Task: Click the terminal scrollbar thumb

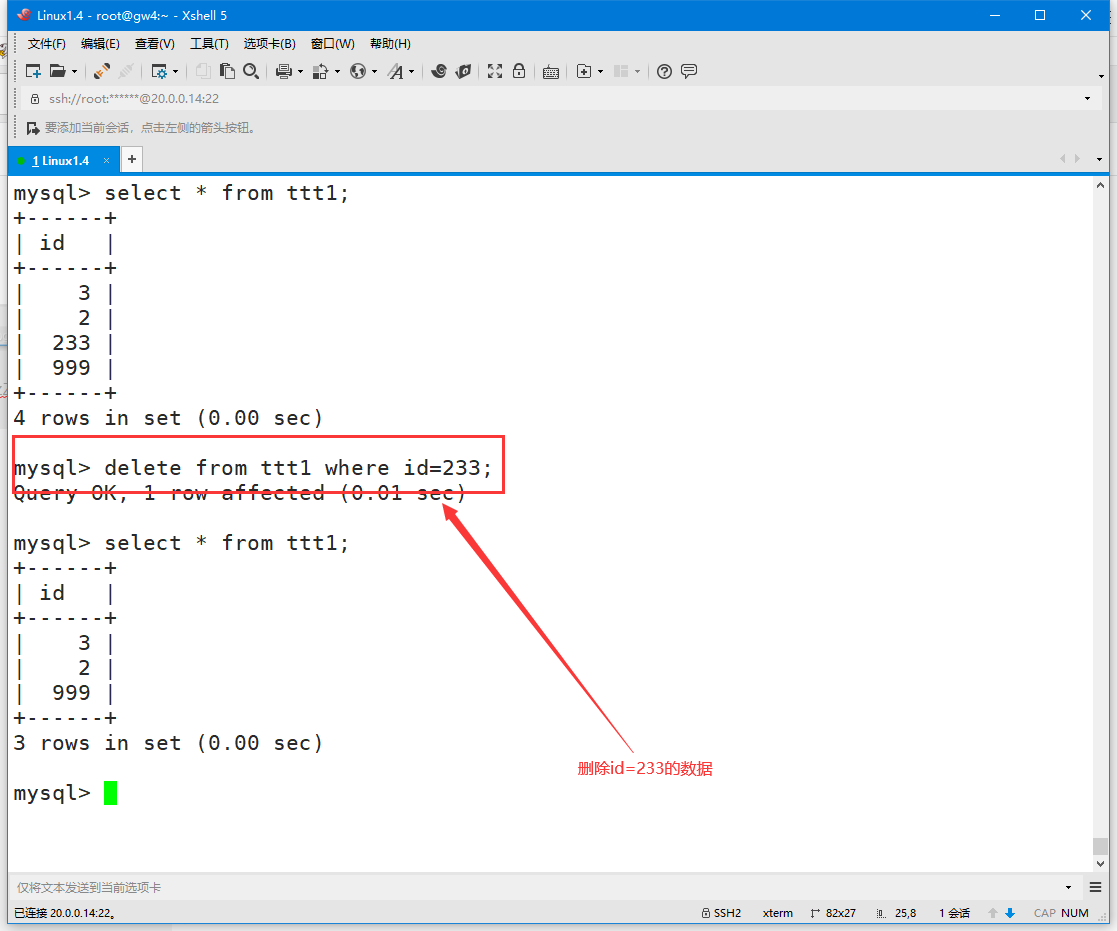Action: click(x=1100, y=846)
